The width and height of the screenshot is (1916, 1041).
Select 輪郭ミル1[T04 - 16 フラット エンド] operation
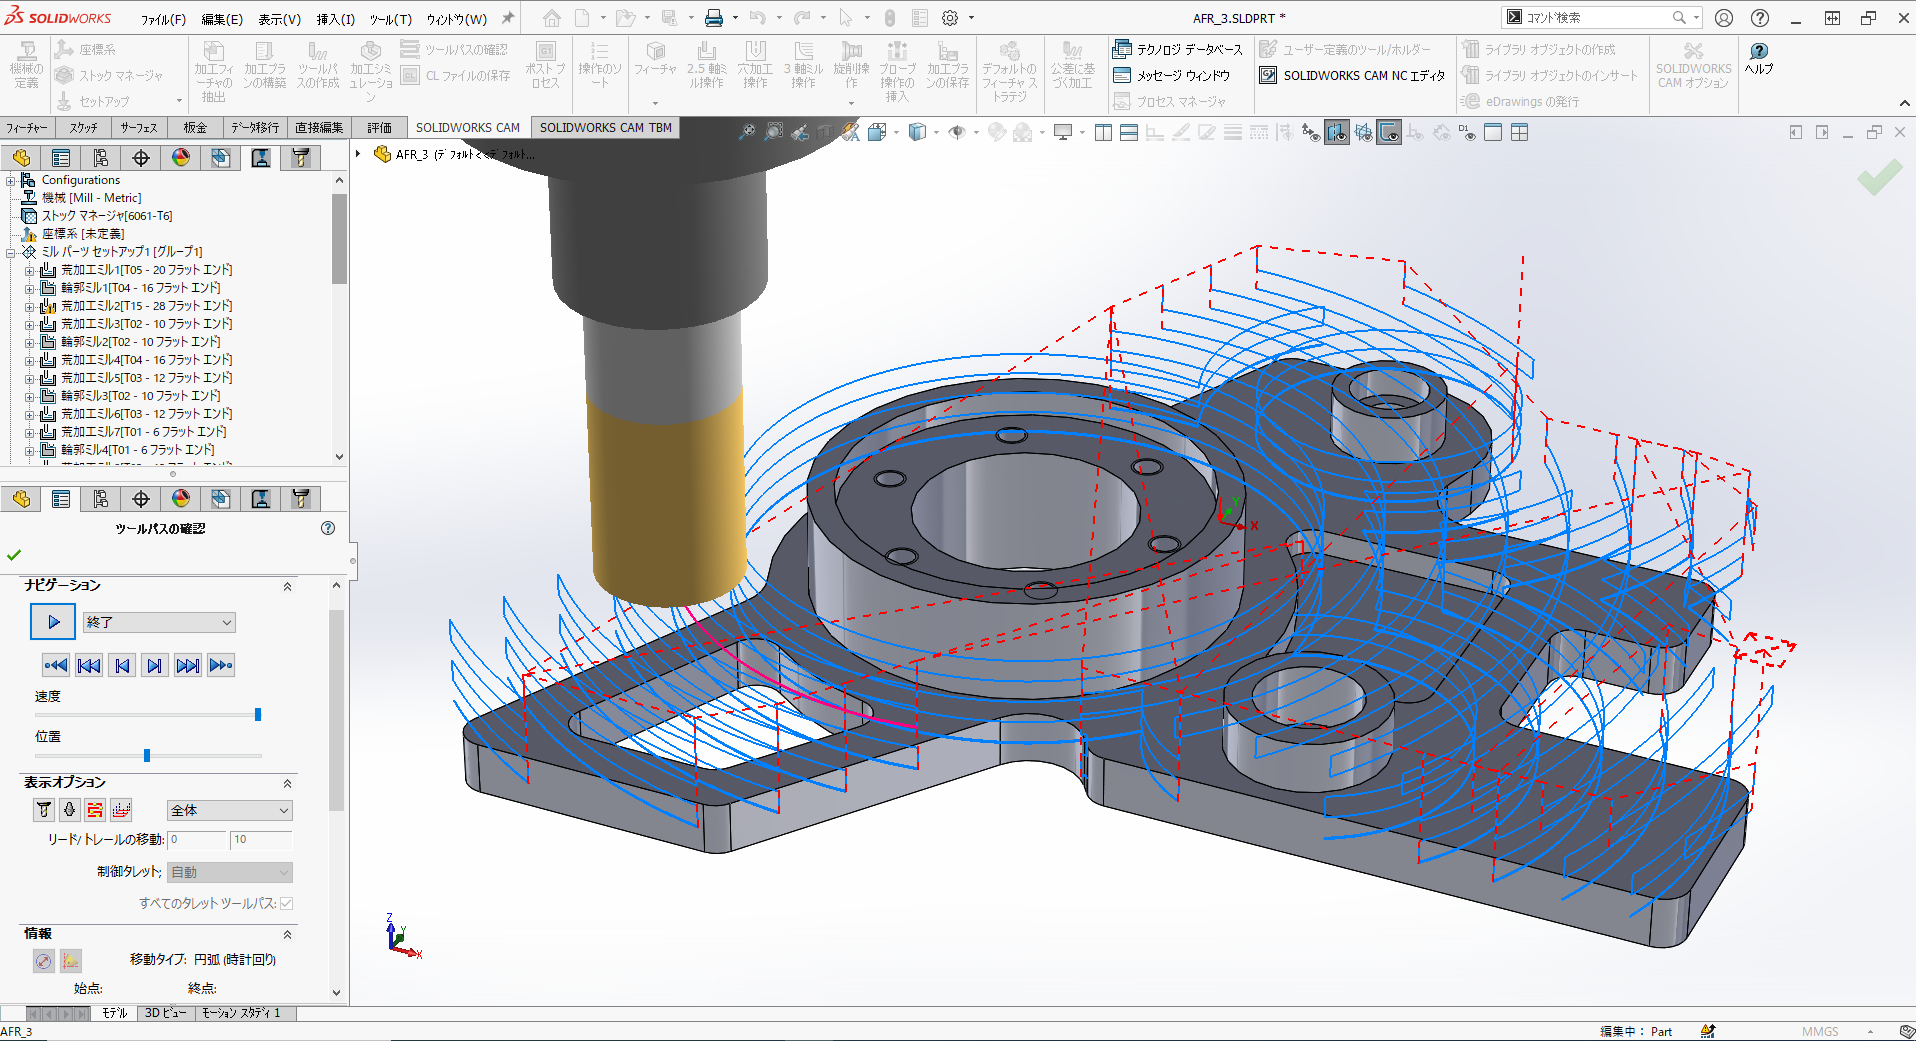point(140,288)
